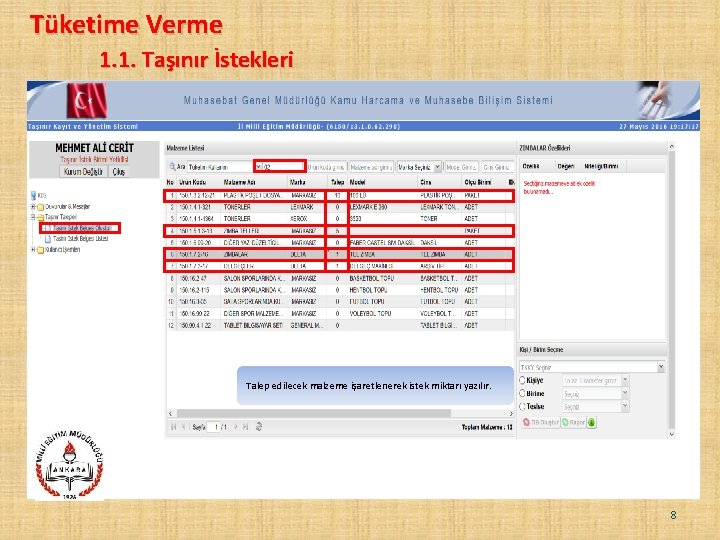
Task: Open Taşınır İstek Belgesi Listesi tree item
Action: coord(77,239)
